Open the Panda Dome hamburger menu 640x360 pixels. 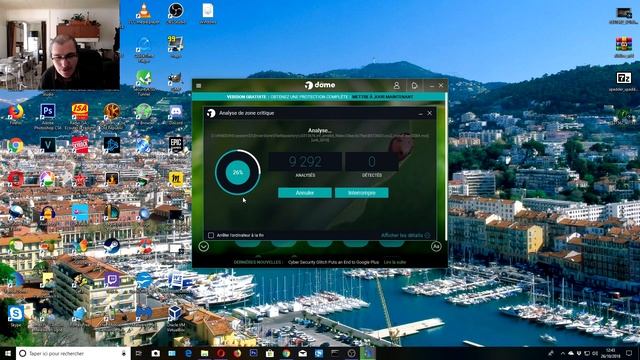coord(198,86)
